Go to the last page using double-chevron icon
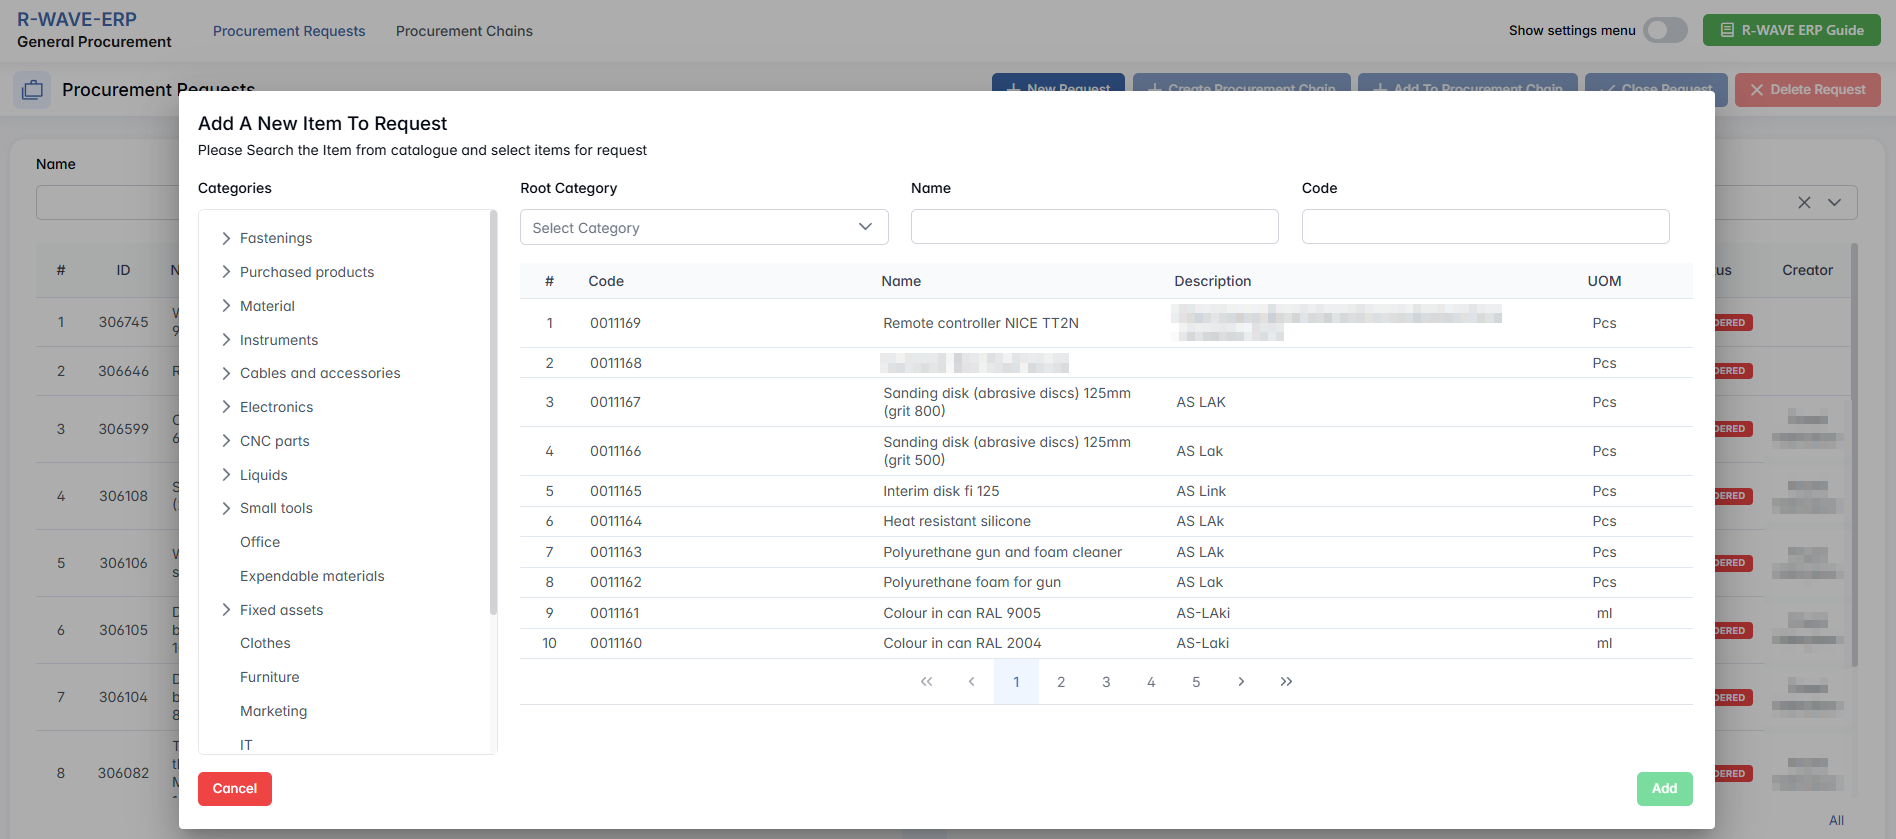 click(1286, 682)
